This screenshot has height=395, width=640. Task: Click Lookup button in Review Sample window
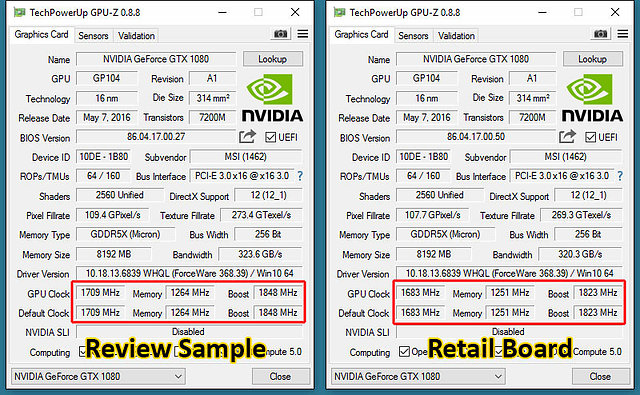(273, 59)
